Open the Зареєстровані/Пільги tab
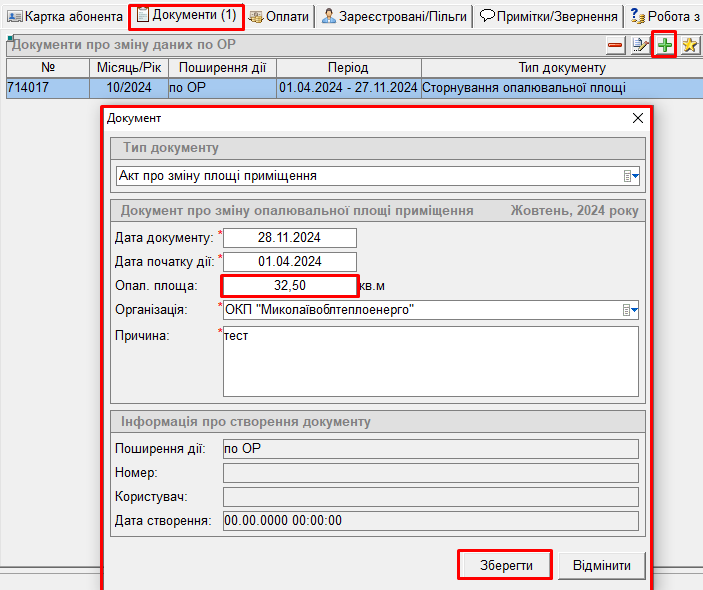 (x=394, y=16)
